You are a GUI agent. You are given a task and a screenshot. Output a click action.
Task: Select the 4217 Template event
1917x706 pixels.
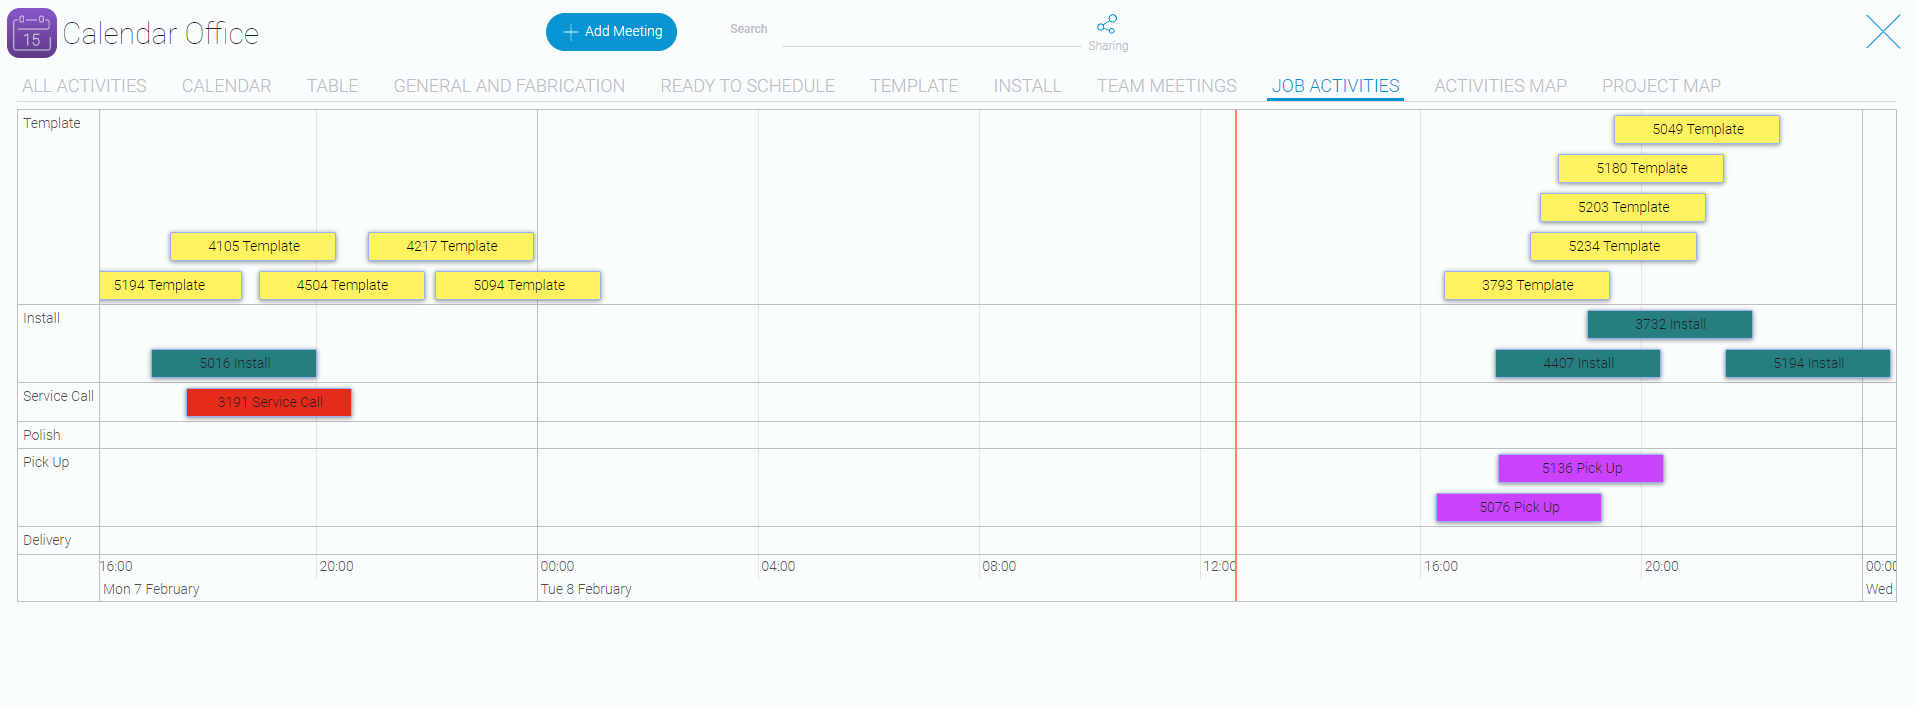click(451, 246)
